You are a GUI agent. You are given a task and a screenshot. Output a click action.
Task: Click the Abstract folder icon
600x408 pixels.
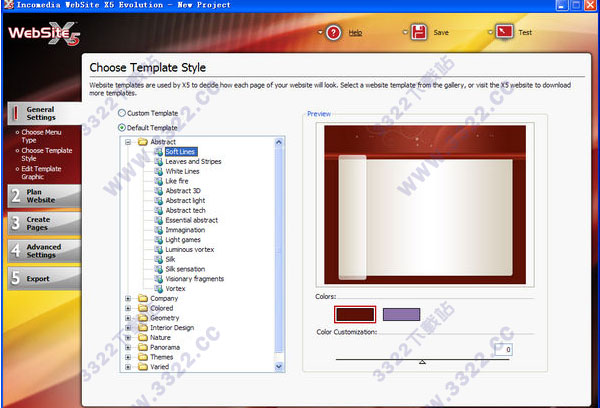click(143, 142)
